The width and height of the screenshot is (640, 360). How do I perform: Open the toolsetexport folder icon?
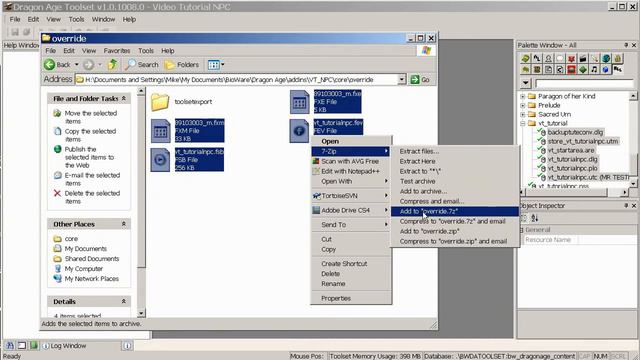point(160,102)
